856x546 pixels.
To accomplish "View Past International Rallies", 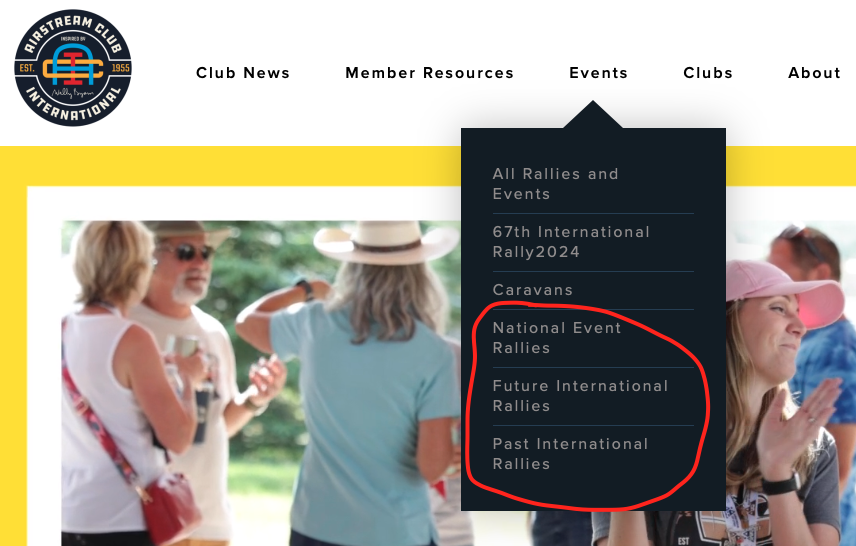I will coord(570,454).
